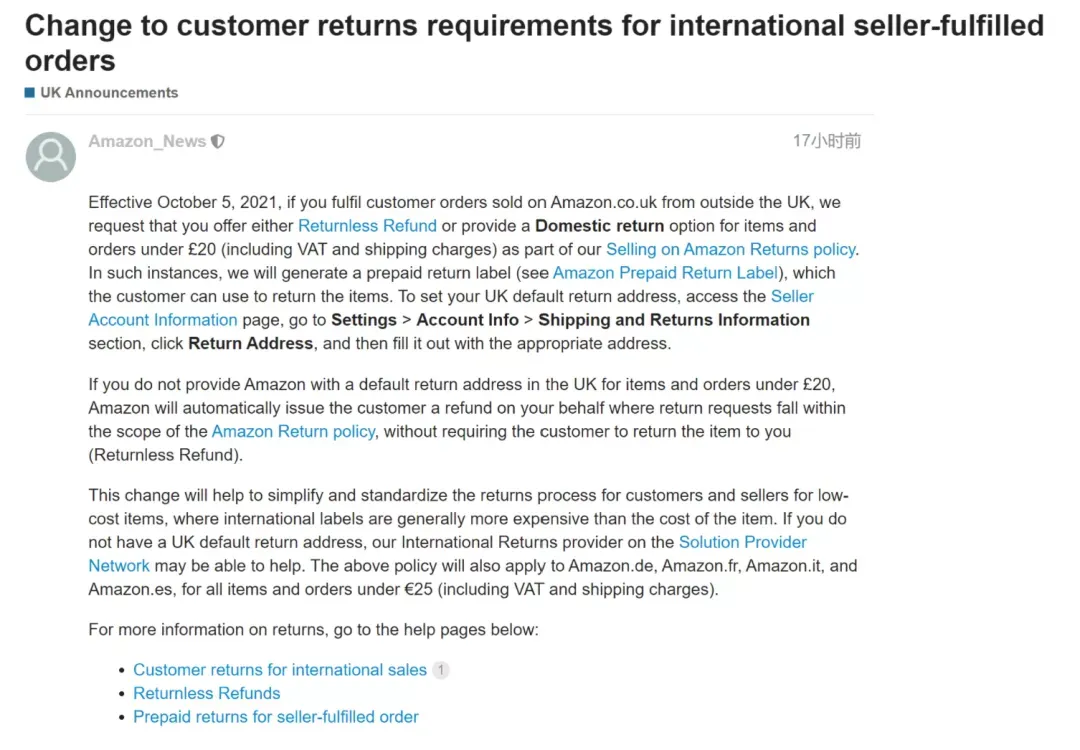1080x750 pixels.
Task: Open the UK Announcements category
Action: [x=109, y=92]
